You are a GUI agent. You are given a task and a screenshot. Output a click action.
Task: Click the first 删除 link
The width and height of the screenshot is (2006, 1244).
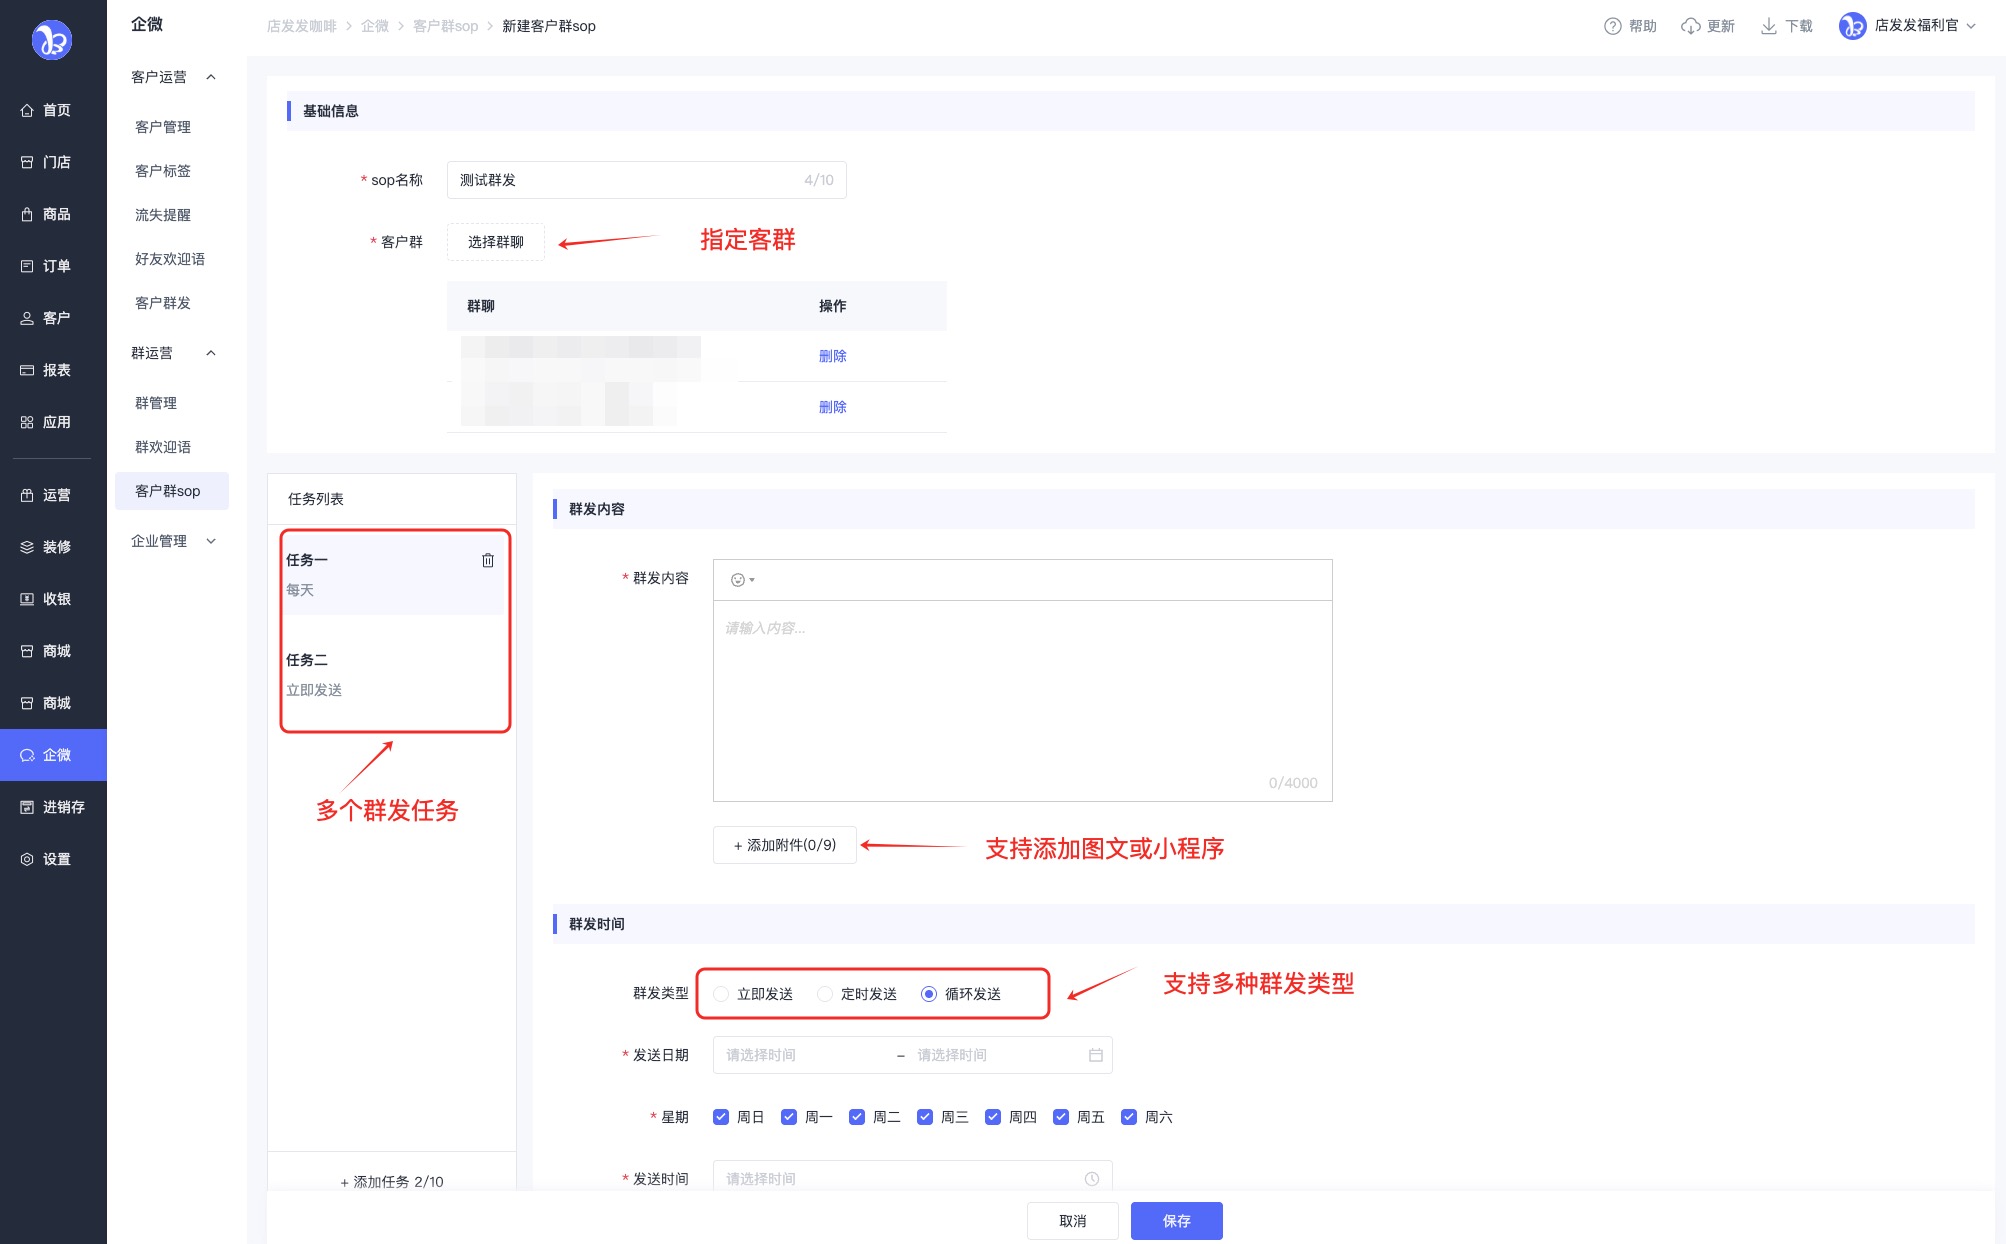832,356
